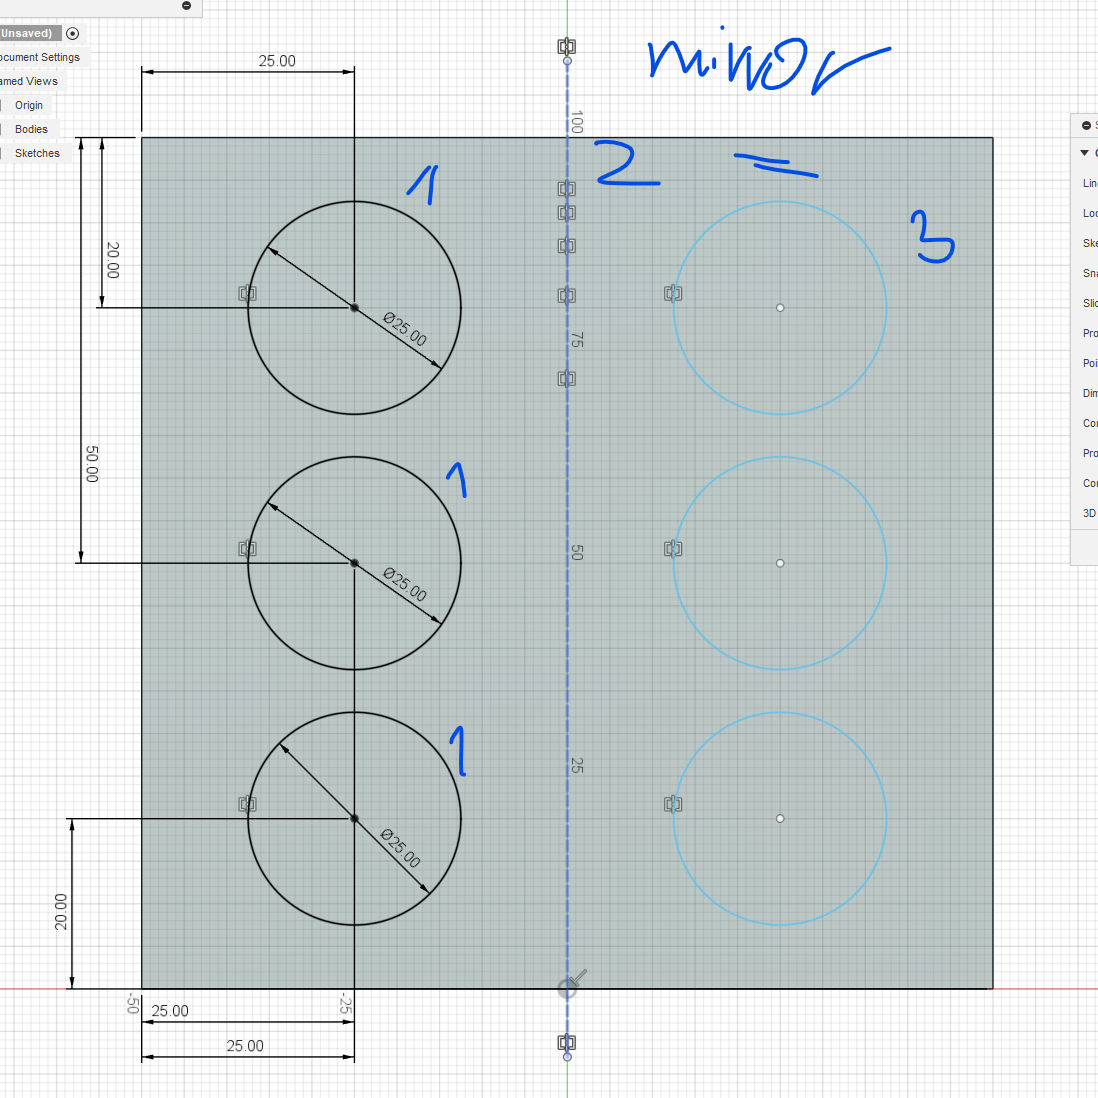The width and height of the screenshot is (1098, 1098).
Task: Collapse the Options section triangle in the palette
Action: [x=1084, y=153]
